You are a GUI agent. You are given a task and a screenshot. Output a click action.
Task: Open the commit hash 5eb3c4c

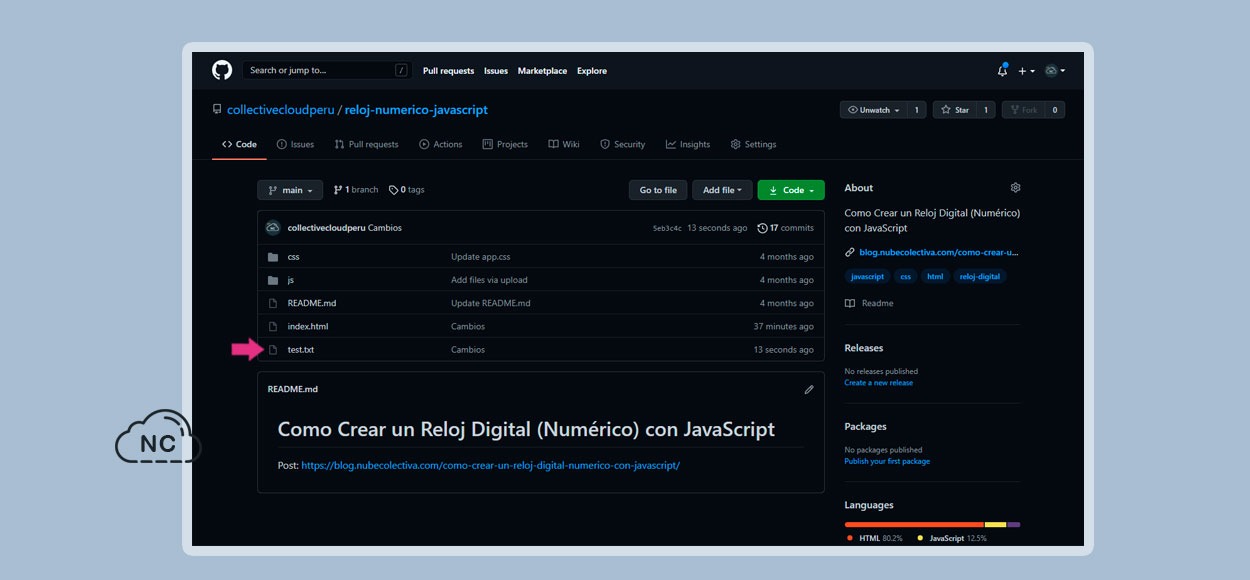click(667, 228)
